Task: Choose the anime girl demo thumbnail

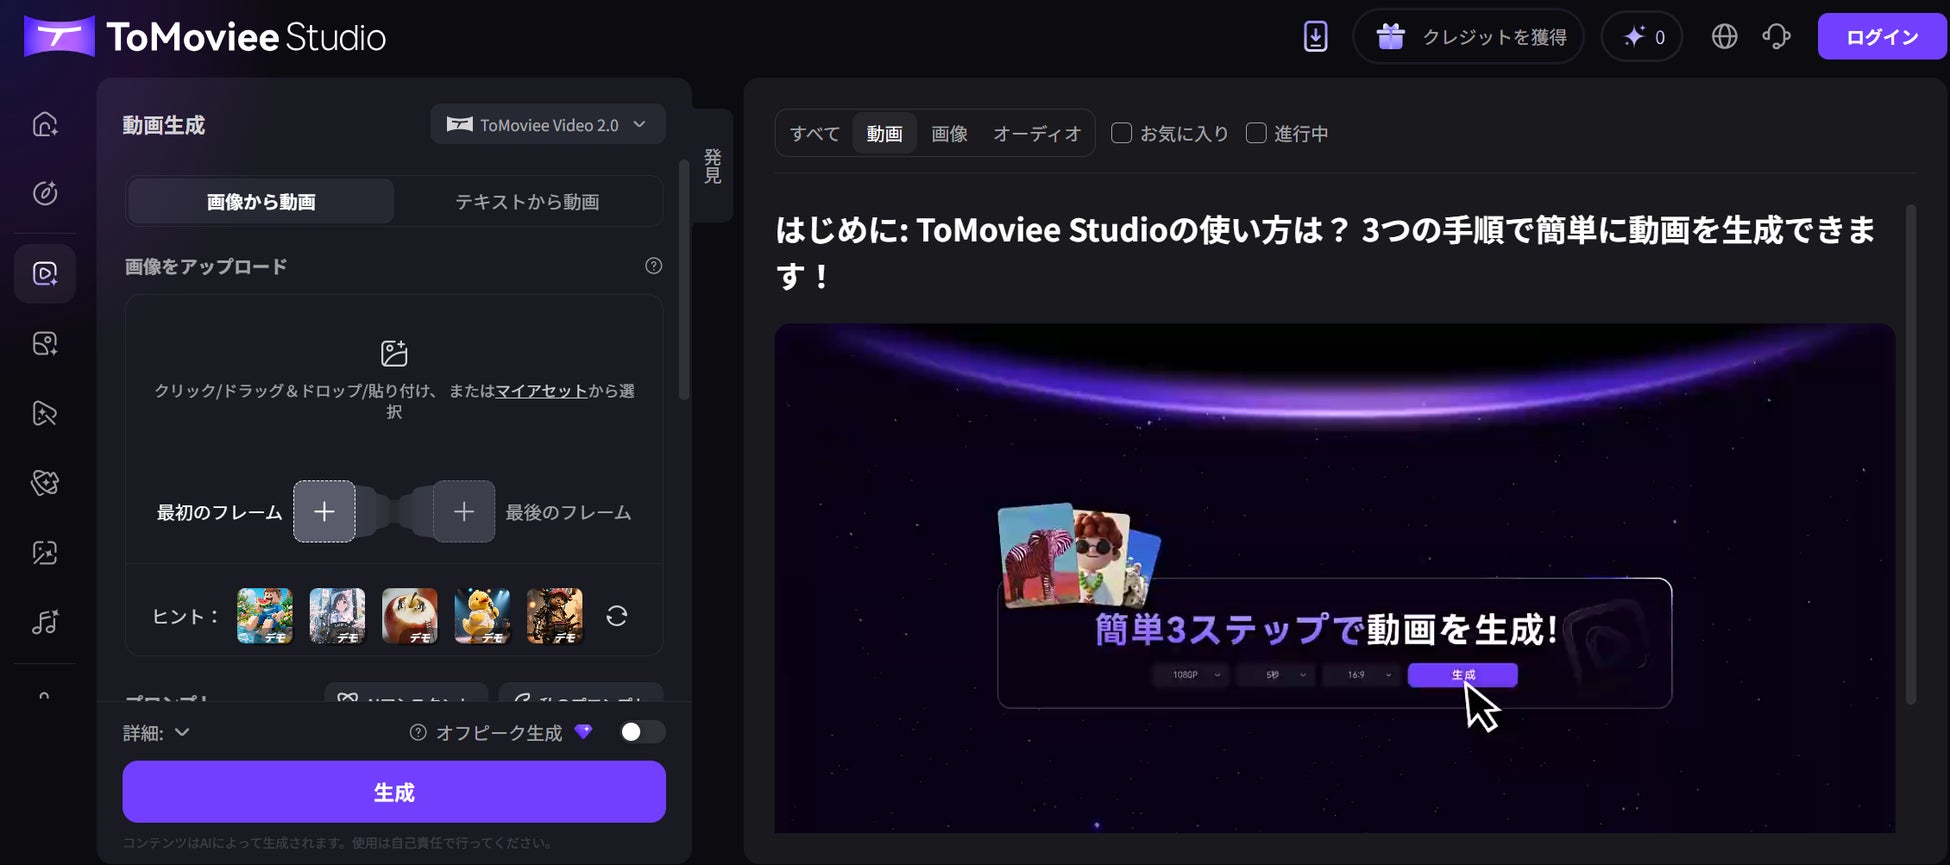Action: tap(337, 616)
